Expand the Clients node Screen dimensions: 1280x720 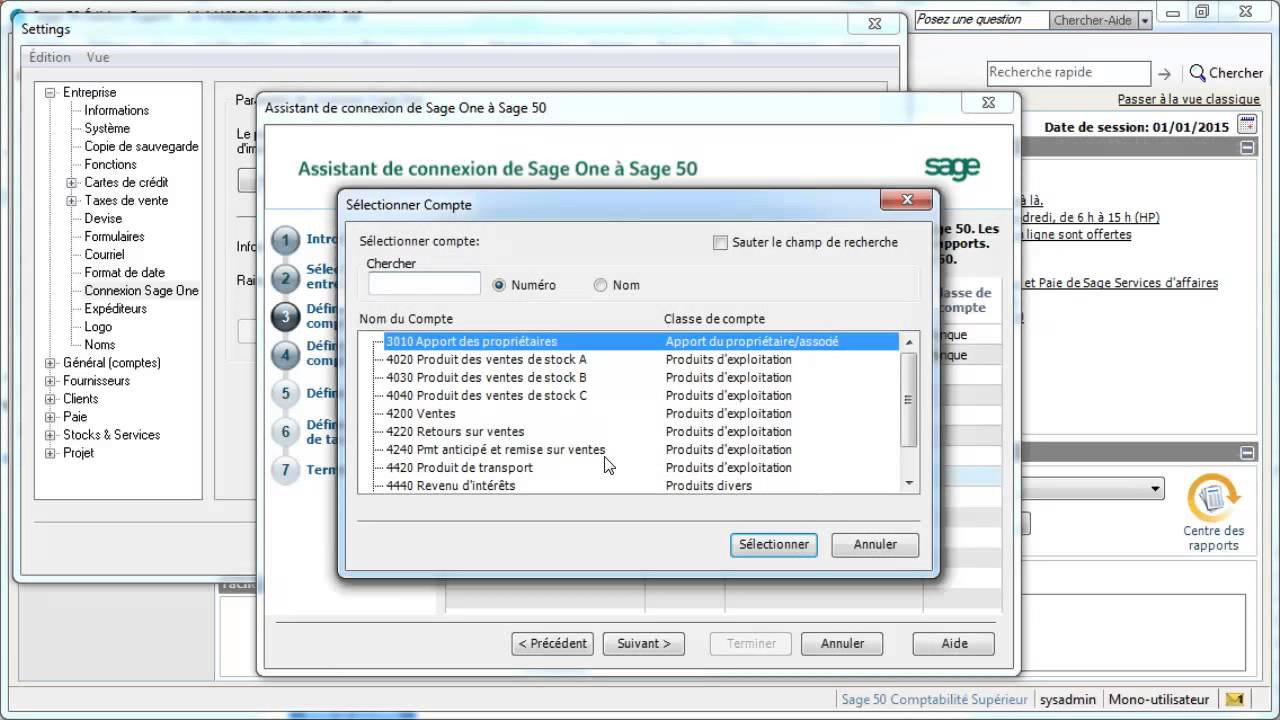click(50, 399)
